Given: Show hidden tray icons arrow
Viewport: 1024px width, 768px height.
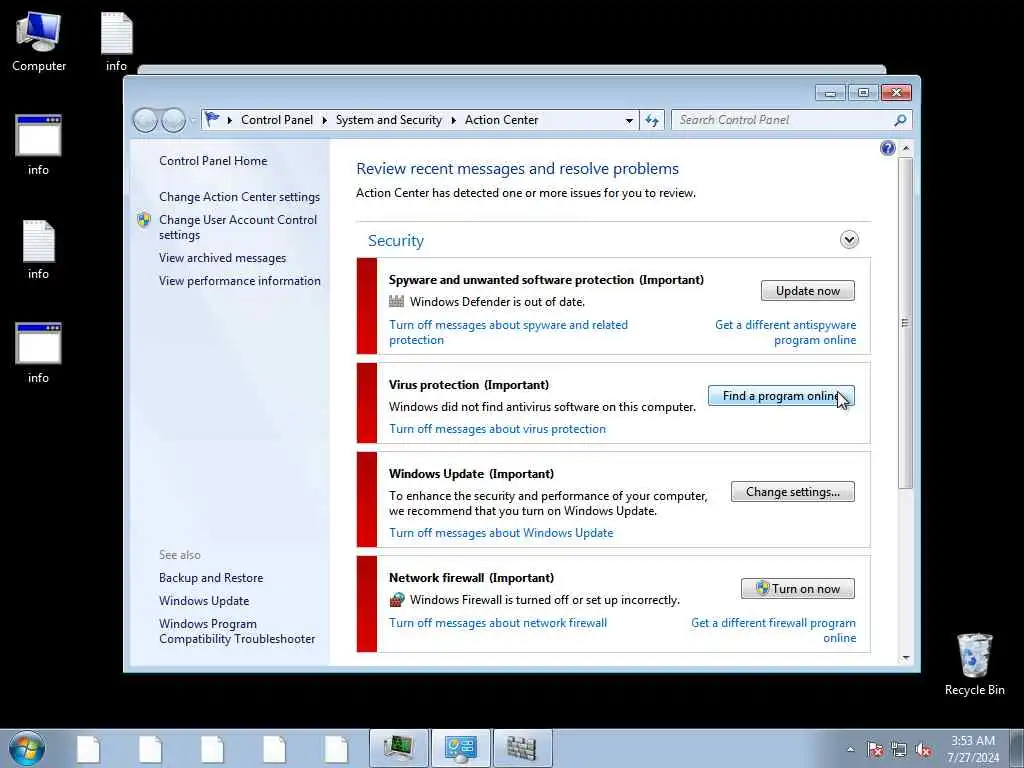Looking at the screenshot, I should [x=850, y=749].
